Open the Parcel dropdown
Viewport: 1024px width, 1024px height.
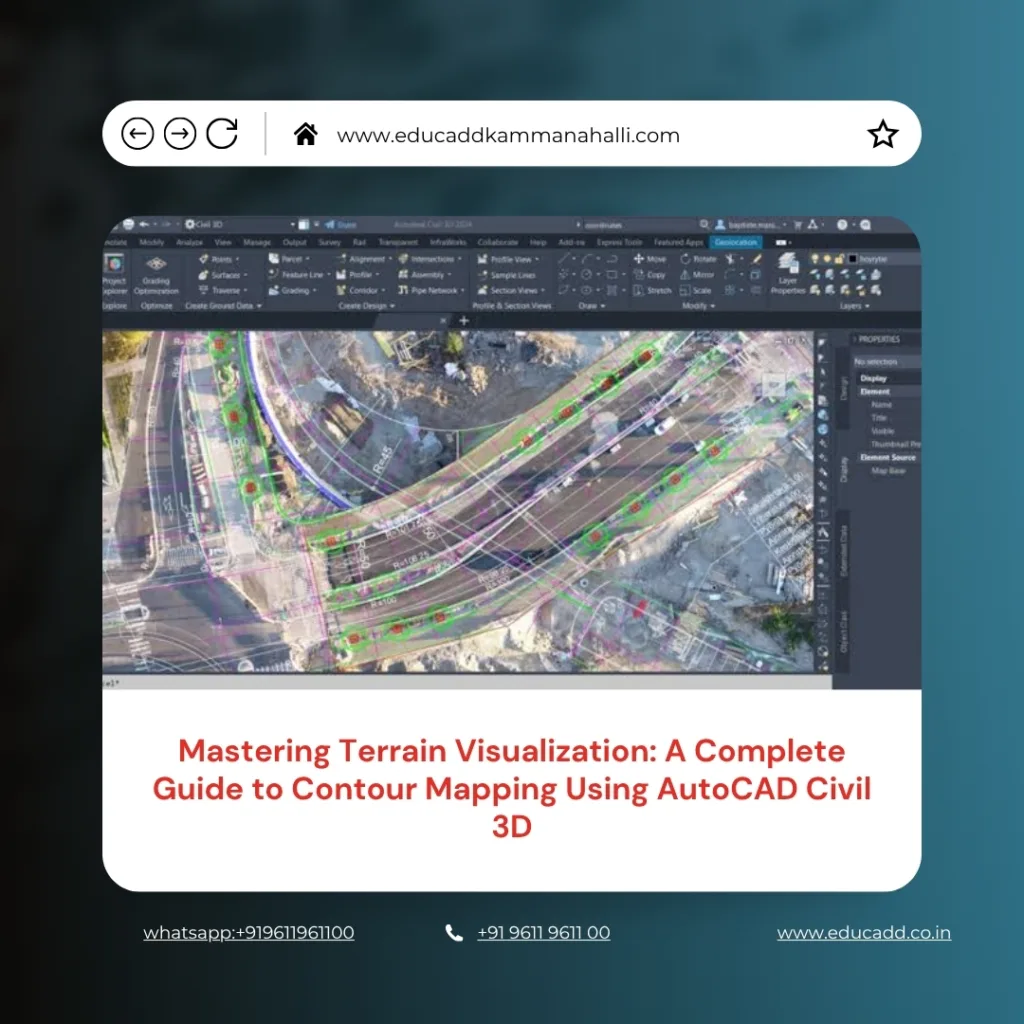[x=289, y=259]
